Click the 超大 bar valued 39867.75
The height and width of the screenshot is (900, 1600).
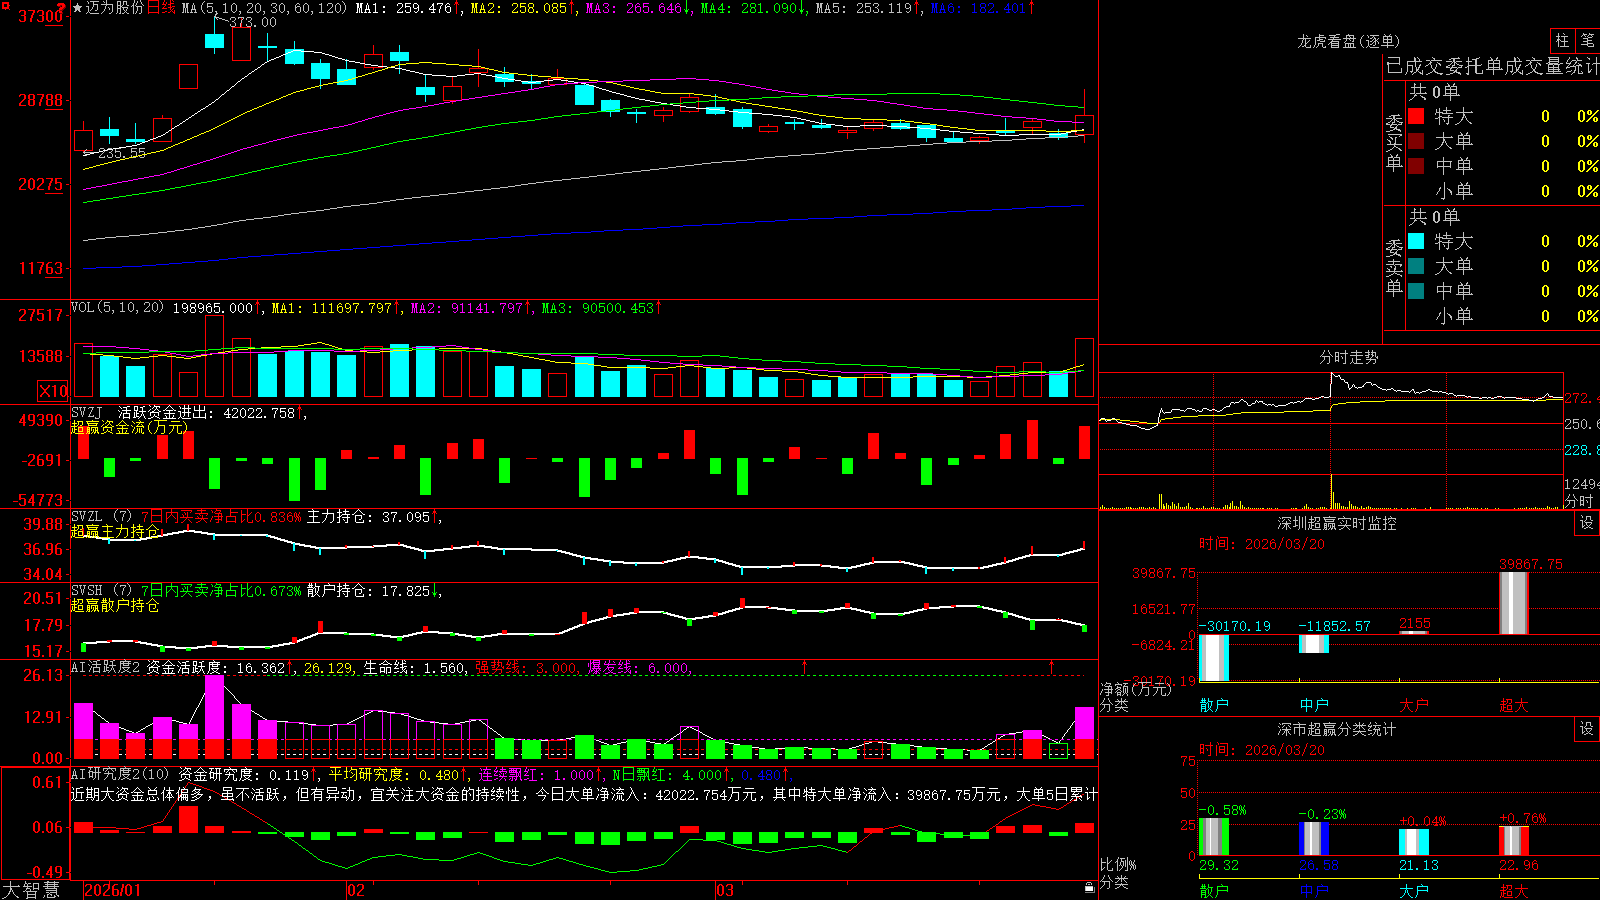(1514, 603)
